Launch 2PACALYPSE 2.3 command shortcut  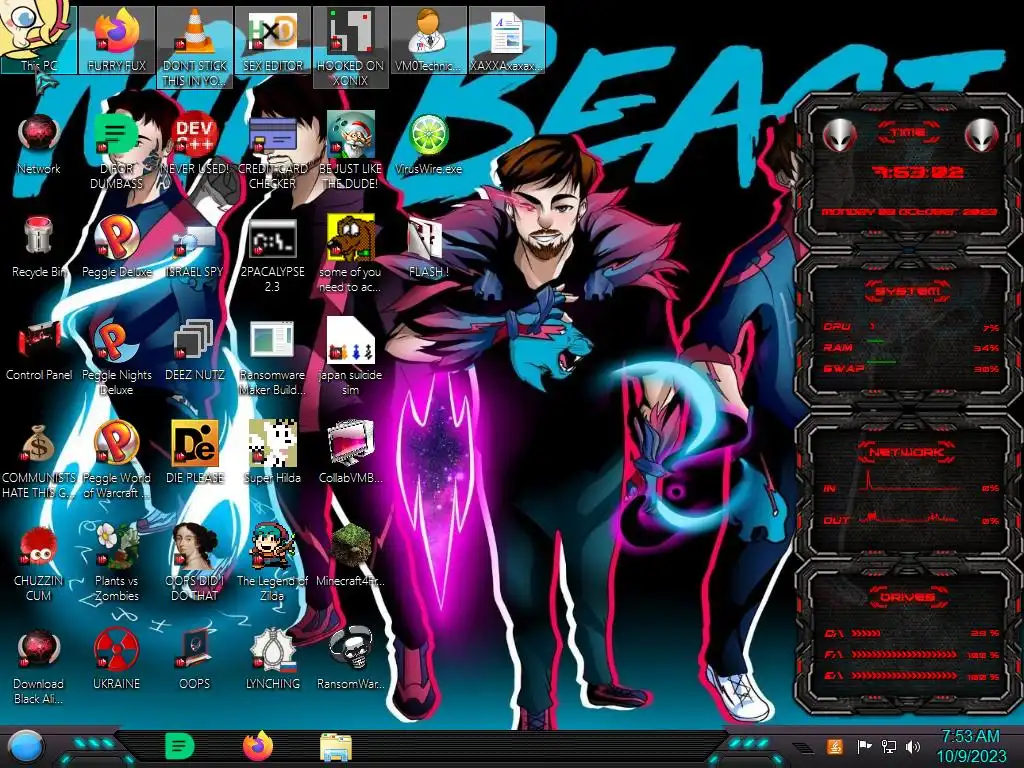273,255
